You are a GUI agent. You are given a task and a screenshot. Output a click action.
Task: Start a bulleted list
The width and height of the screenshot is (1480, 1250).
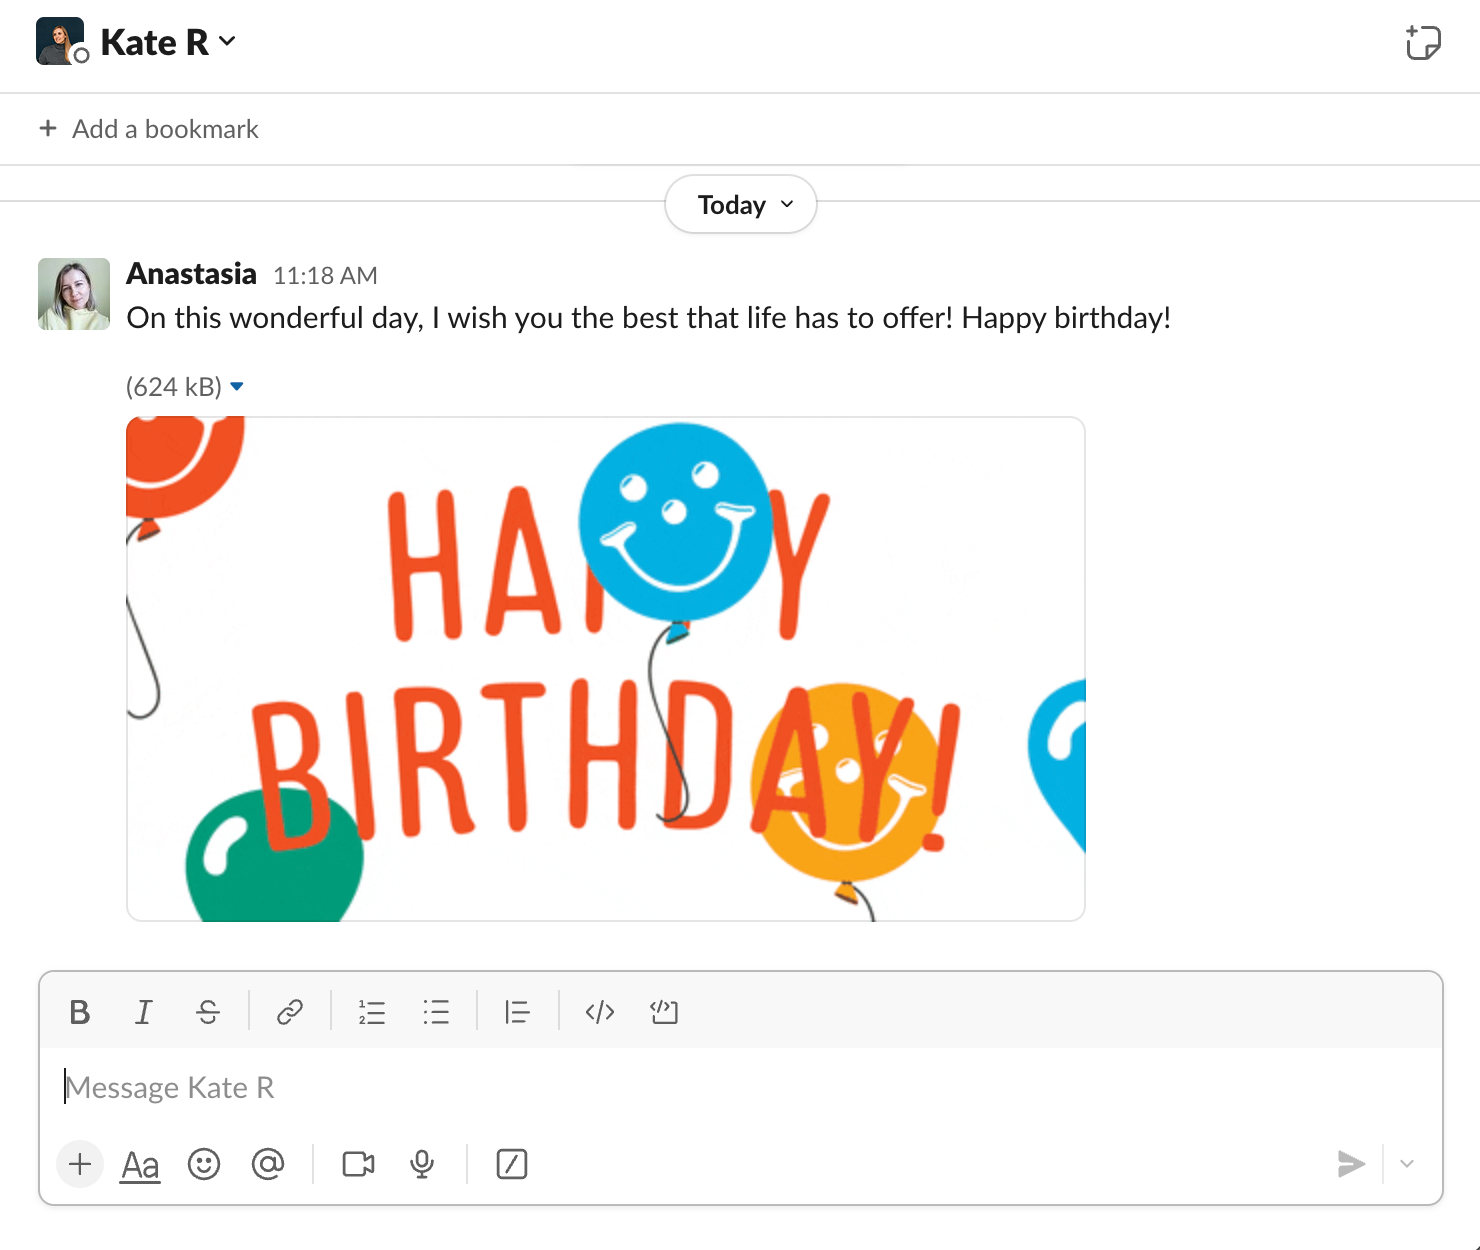tap(436, 1013)
